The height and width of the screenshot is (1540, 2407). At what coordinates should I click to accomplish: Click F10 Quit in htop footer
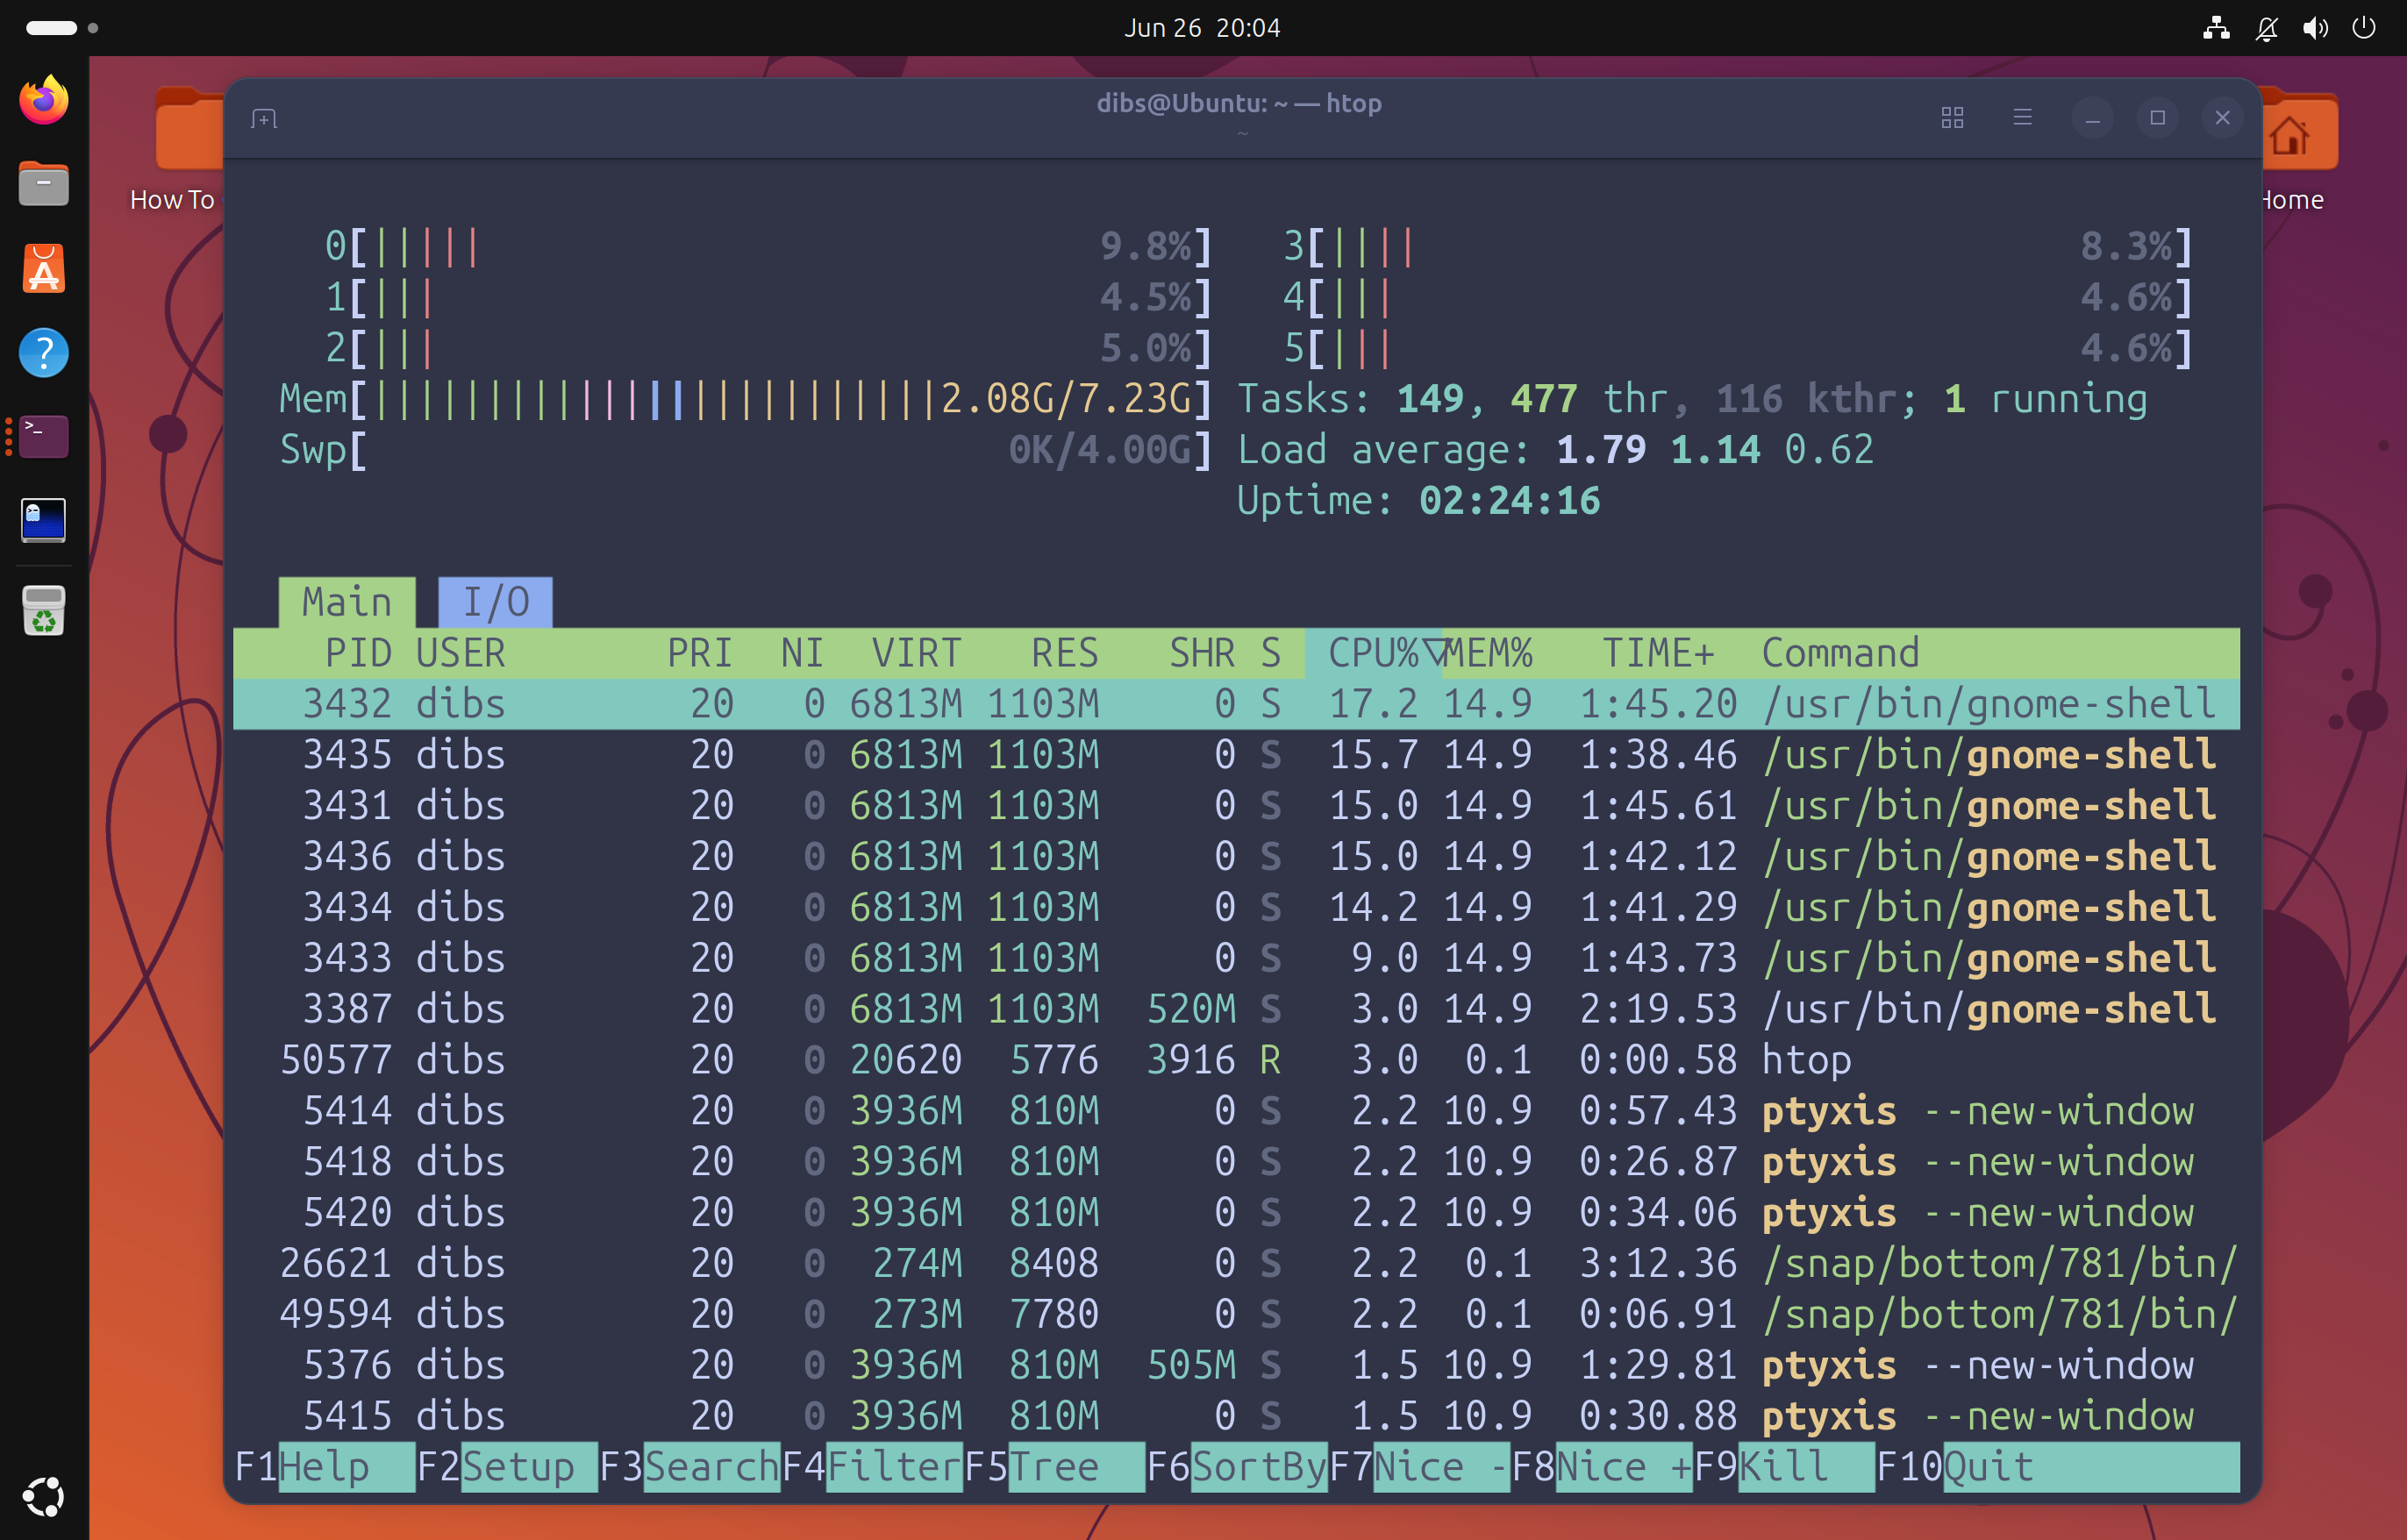click(2057, 1467)
